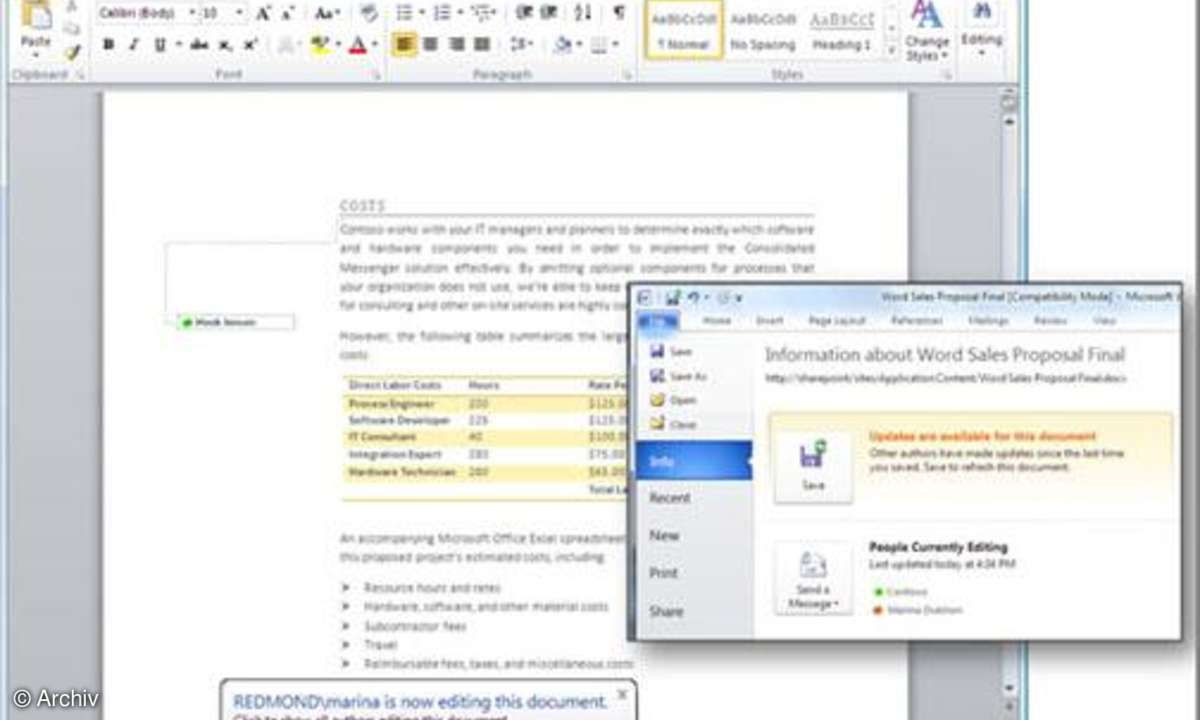Toggle Align Text Right
Image resolution: width=1200 pixels, height=720 pixels.
(456, 45)
